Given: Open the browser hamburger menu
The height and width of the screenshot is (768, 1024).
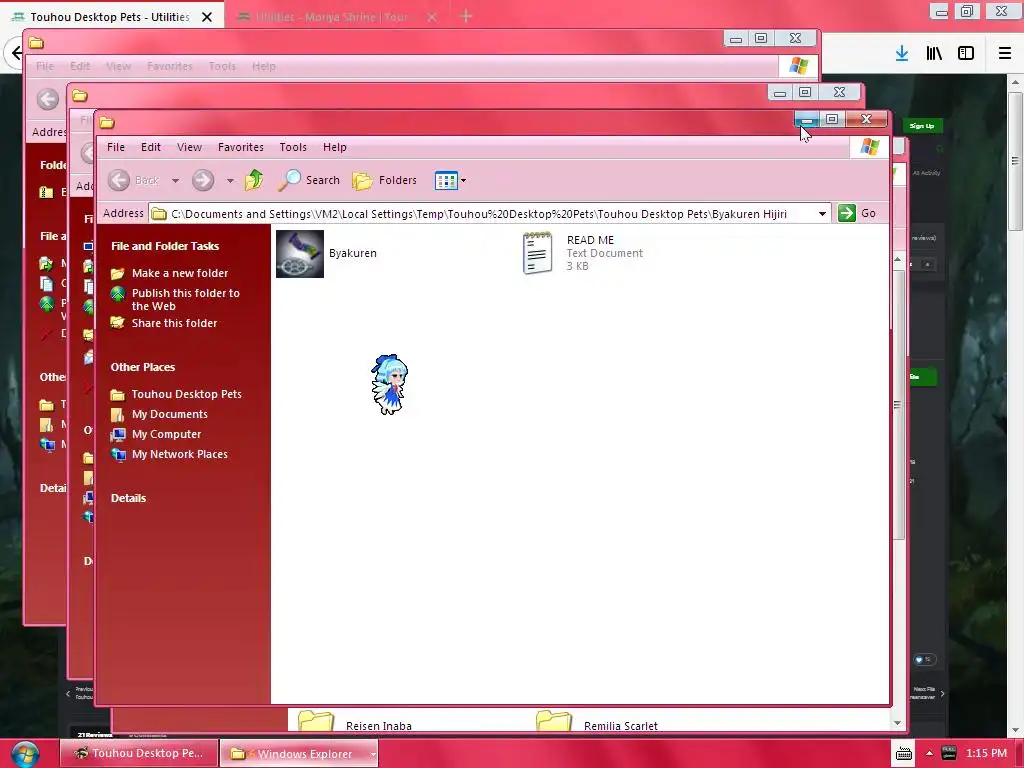Looking at the screenshot, I should (x=1004, y=53).
